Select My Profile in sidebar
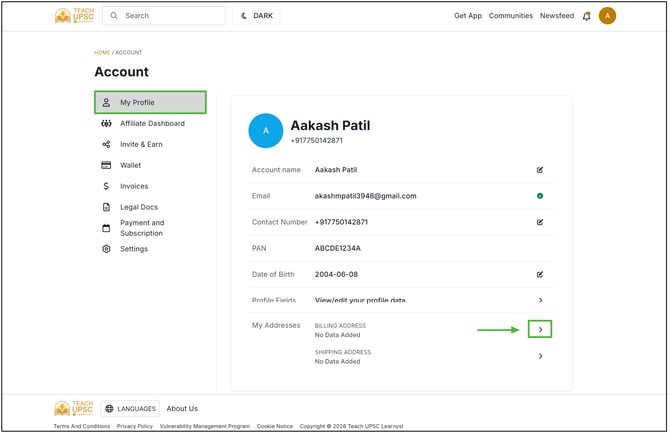670x434 pixels. pyautogui.click(x=151, y=103)
